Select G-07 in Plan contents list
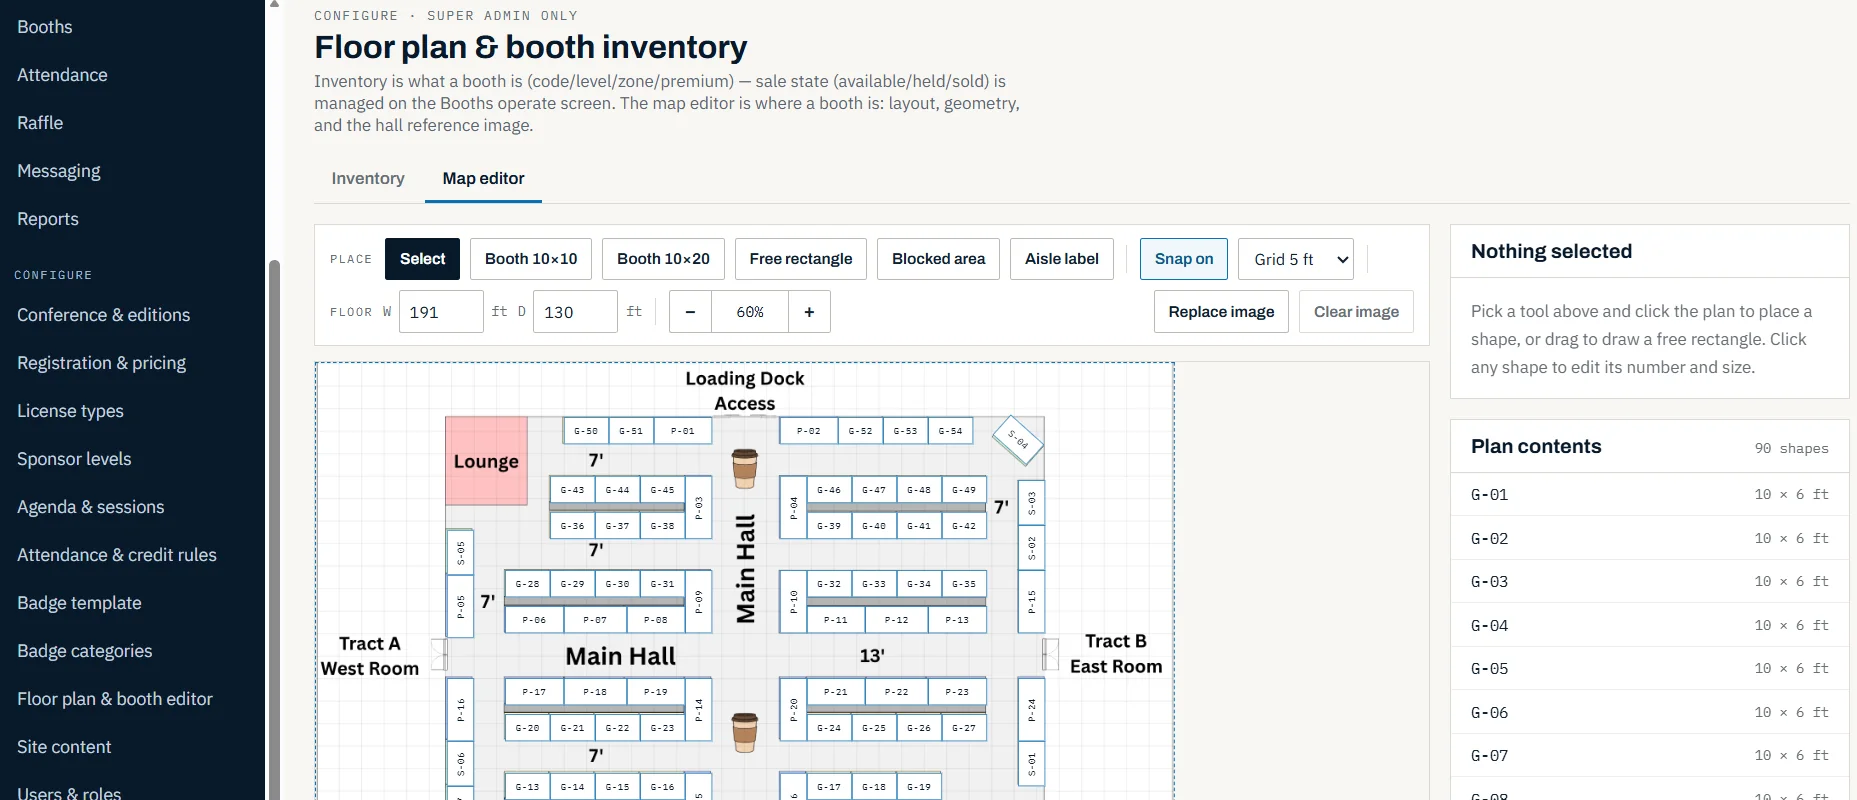This screenshot has width=1857, height=800. pos(1649,756)
